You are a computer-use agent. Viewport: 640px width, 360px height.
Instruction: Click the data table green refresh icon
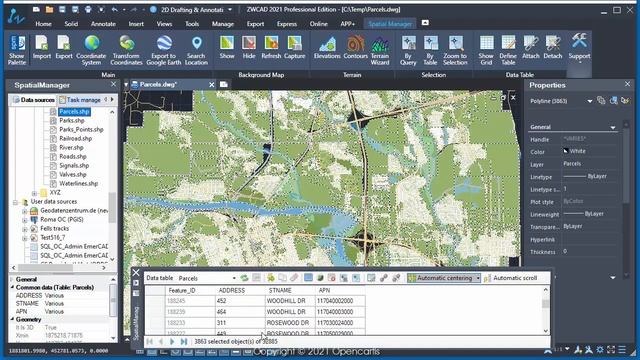tap(244, 278)
